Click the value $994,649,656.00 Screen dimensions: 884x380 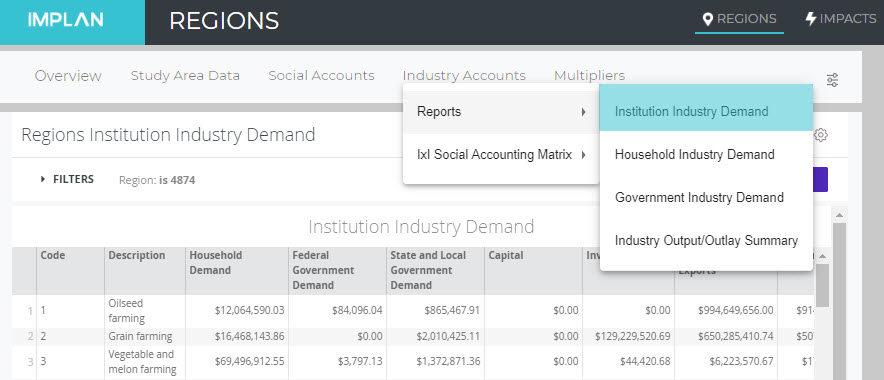point(736,311)
